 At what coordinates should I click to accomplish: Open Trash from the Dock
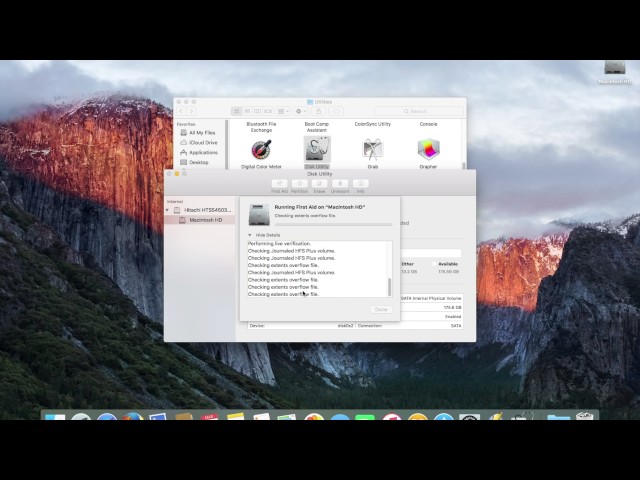tap(584, 416)
